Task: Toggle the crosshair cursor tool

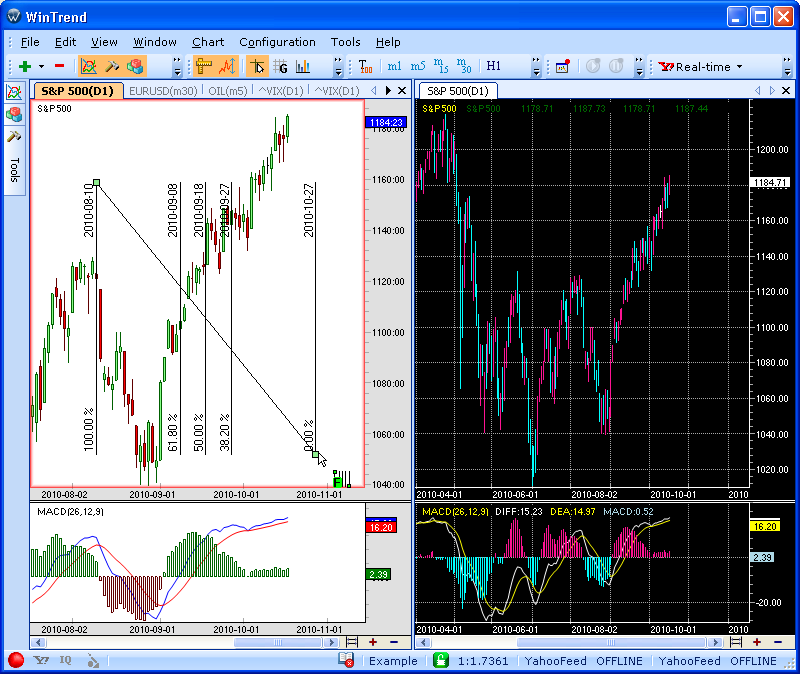Action: 257,66
